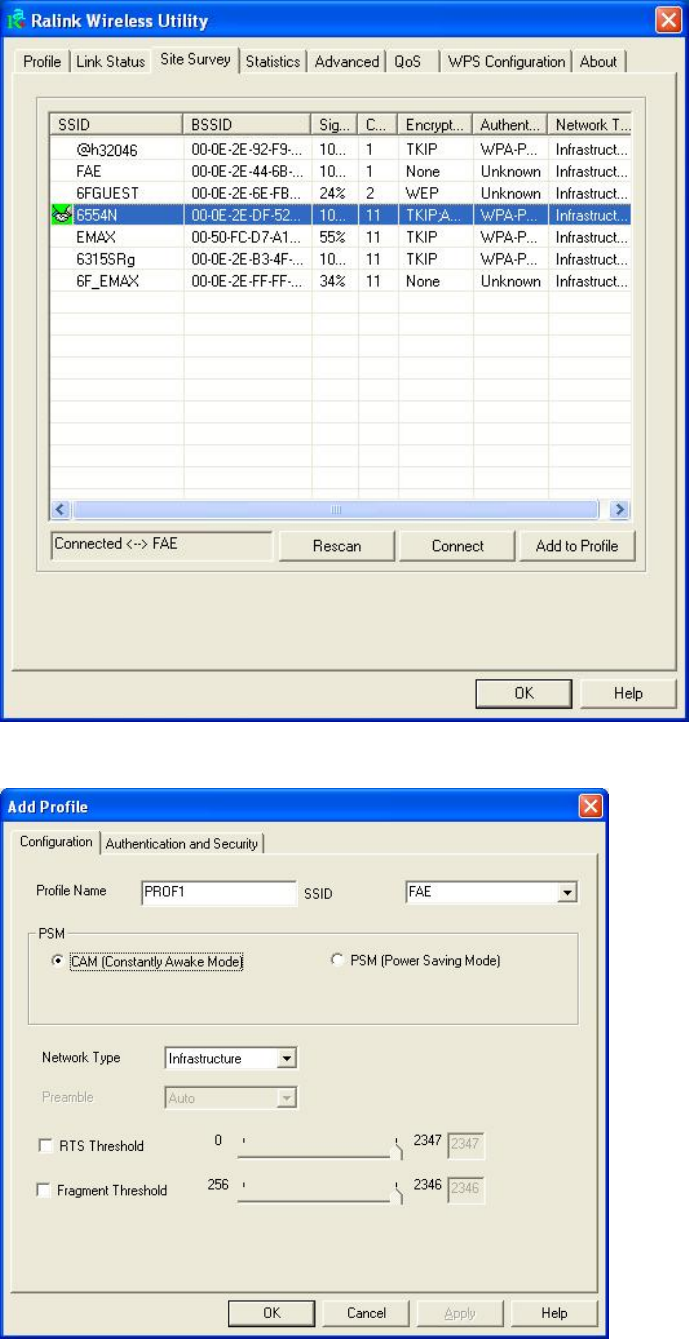Select the 6F_EMAX network row
The width and height of the screenshot is (689, 1339).
[x=341, y=281]
